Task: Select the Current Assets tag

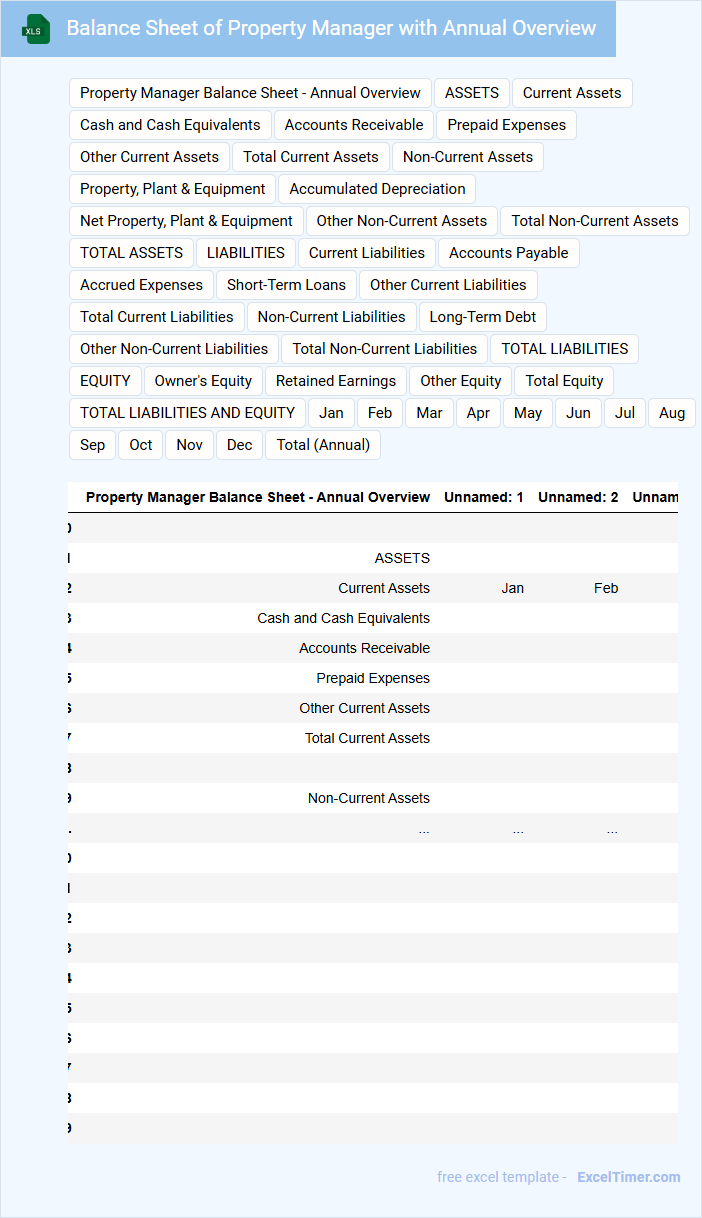Action: (x=572, y=93)
